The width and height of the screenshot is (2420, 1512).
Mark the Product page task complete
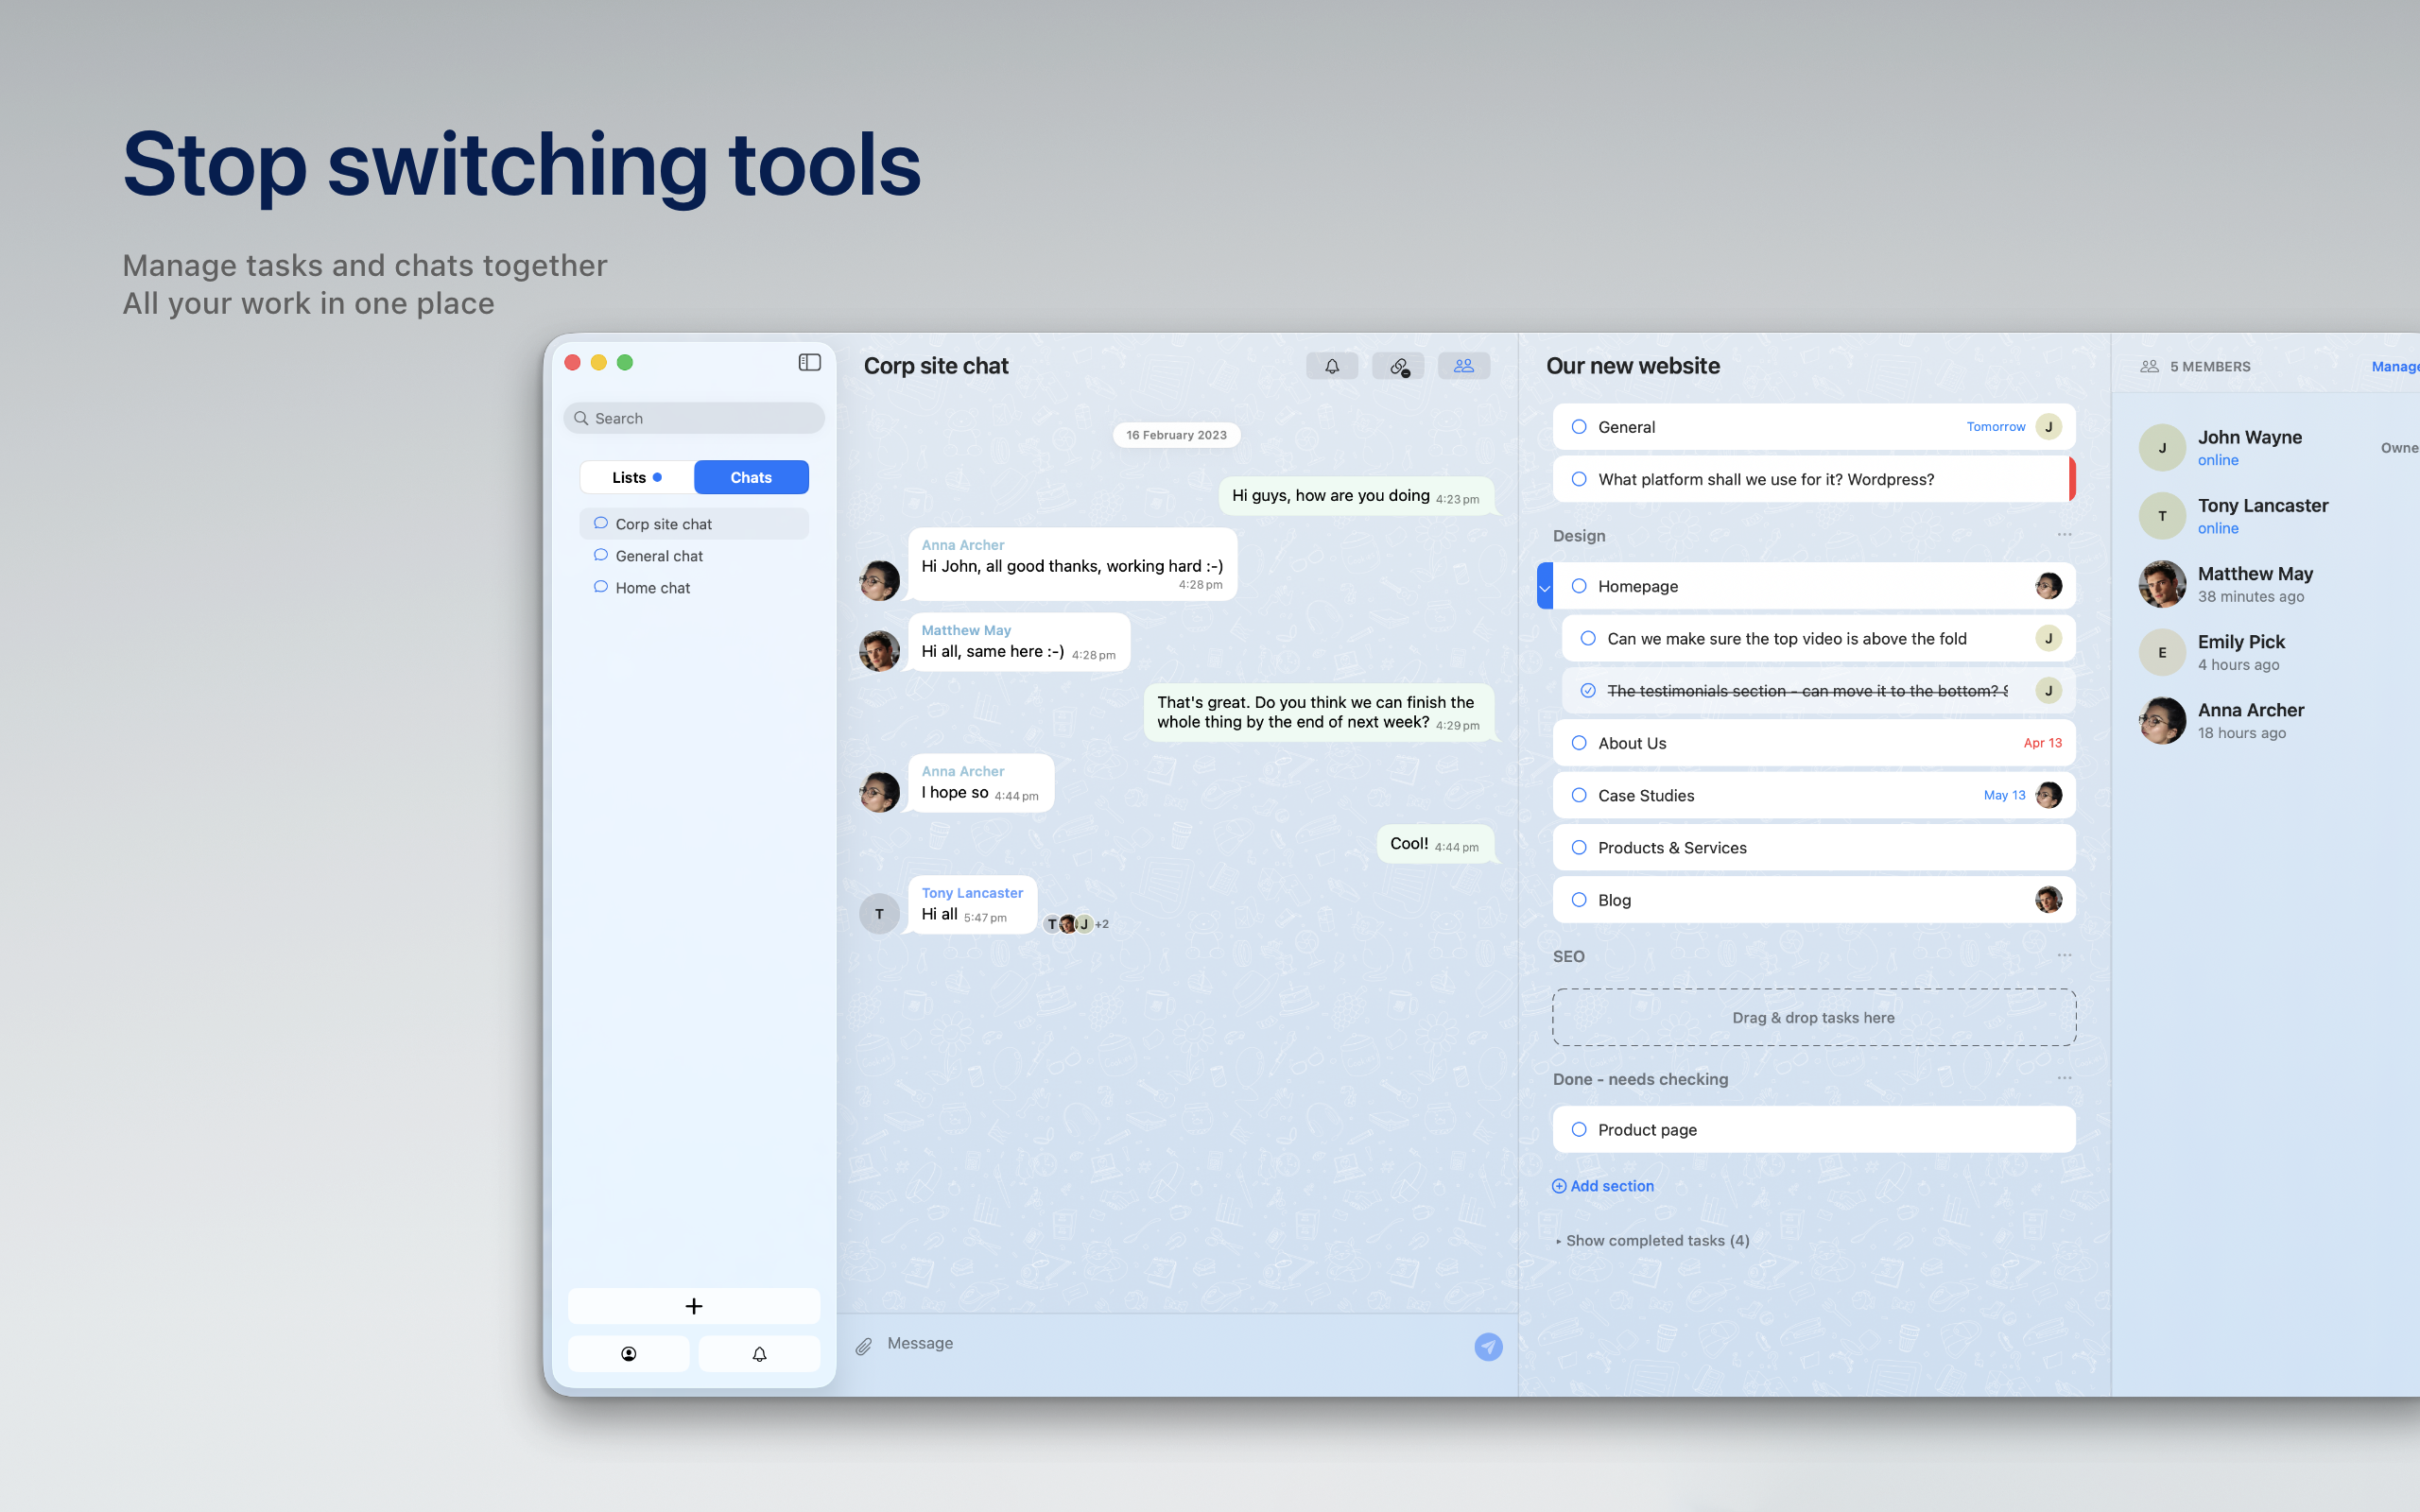pos(1579,1129)
